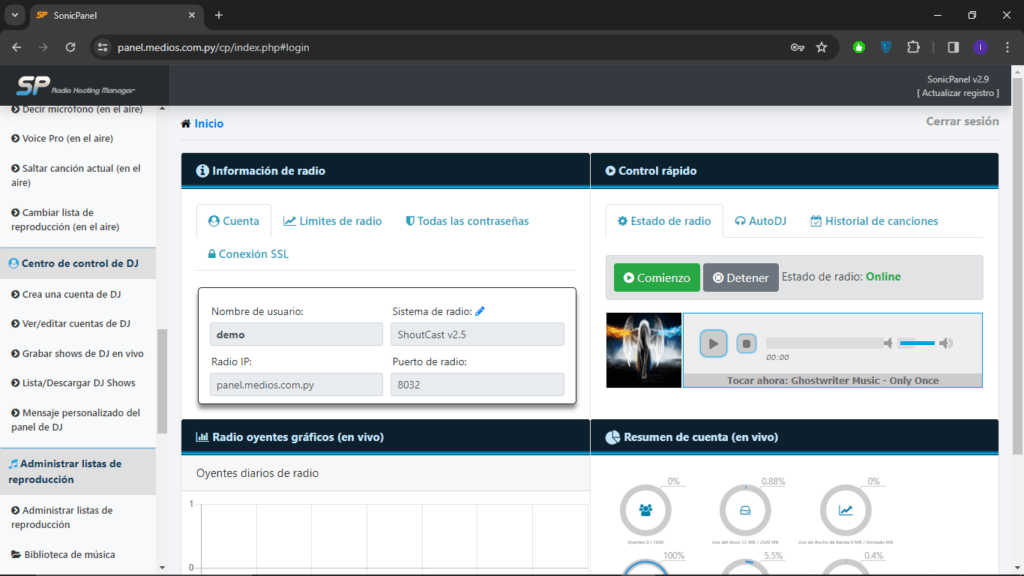
Task: Seek within the player progress bar
Action: point(824,343)
